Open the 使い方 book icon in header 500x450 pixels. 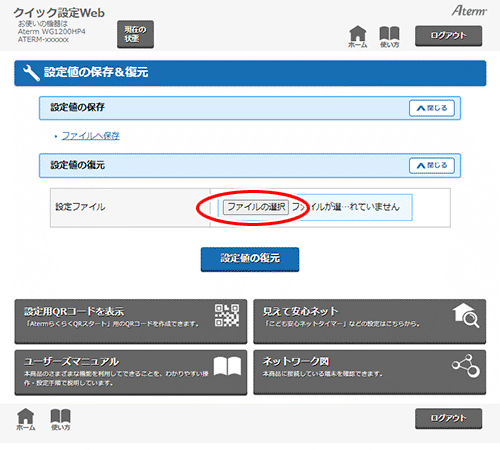[389, 36]
